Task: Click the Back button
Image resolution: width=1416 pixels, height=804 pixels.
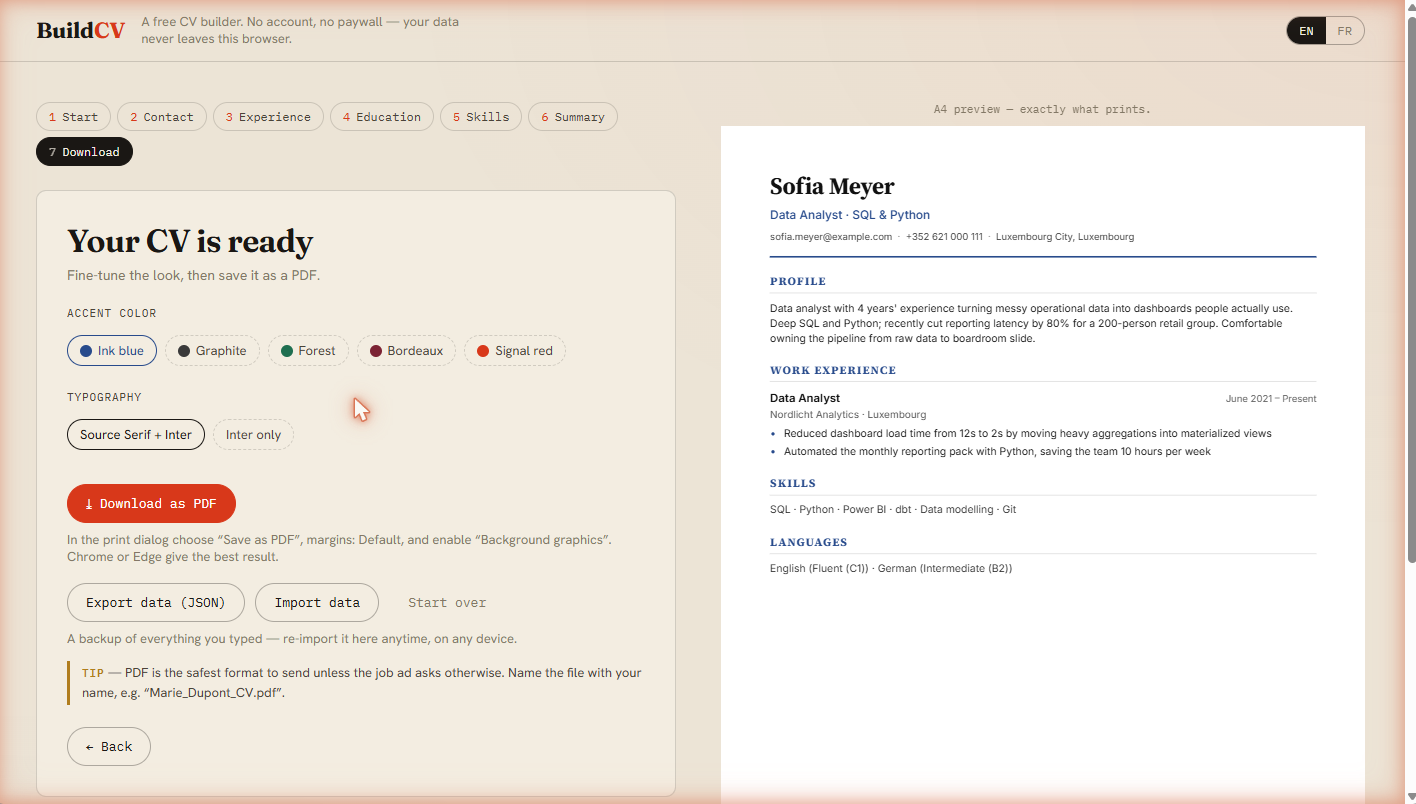Action: click(x=109, y=747)
